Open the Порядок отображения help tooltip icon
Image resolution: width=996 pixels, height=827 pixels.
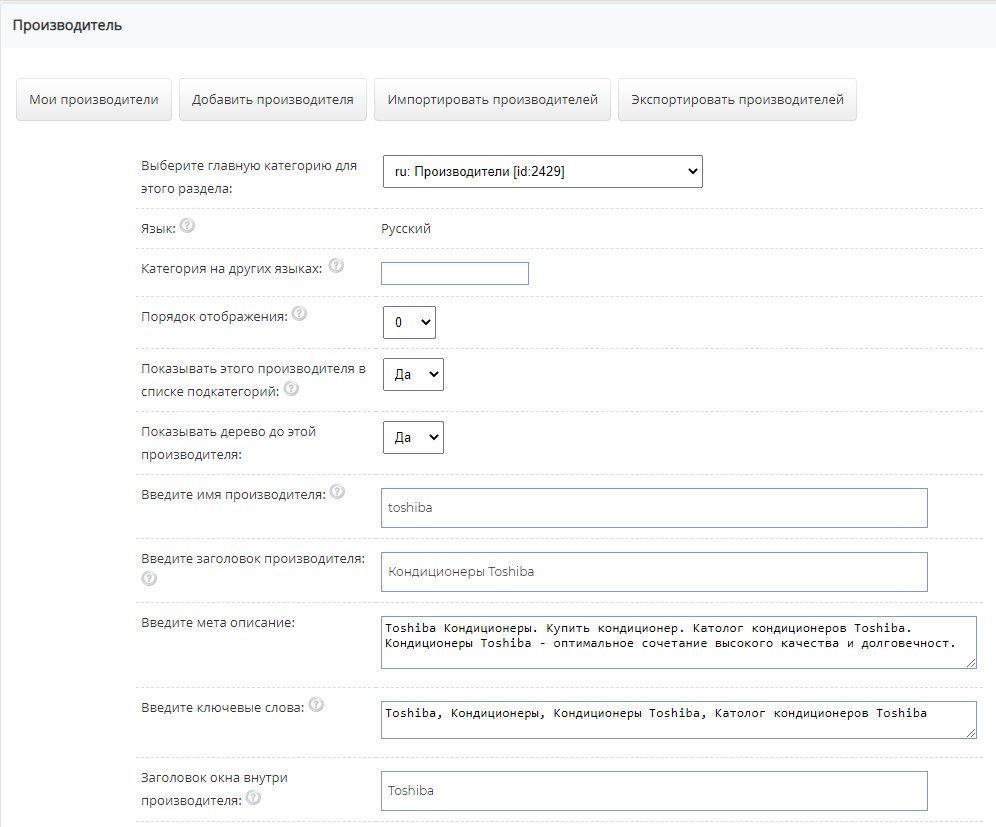pyautogui.click(x=299, y=314)
